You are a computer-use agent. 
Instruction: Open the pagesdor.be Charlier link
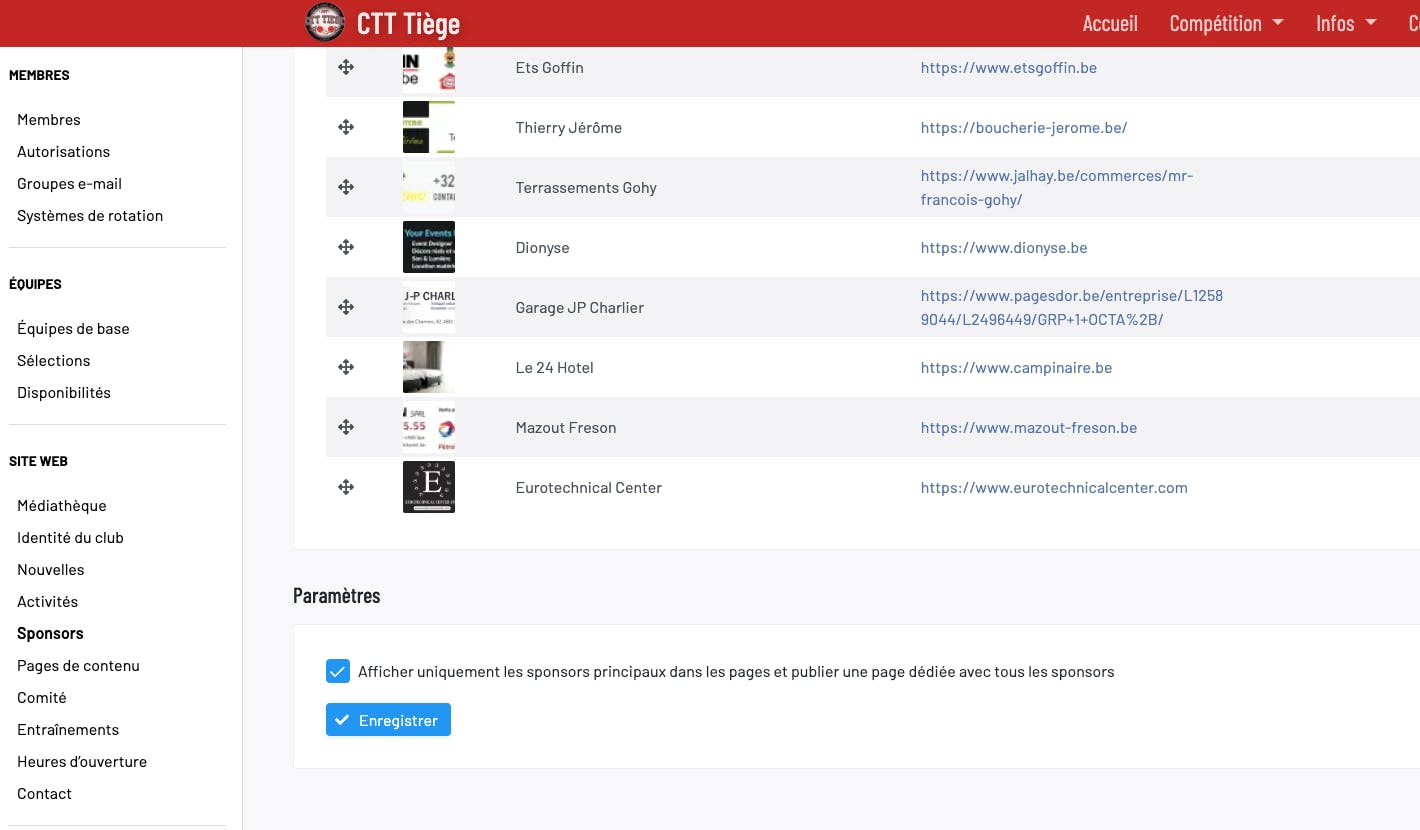tap(1072, 308)
